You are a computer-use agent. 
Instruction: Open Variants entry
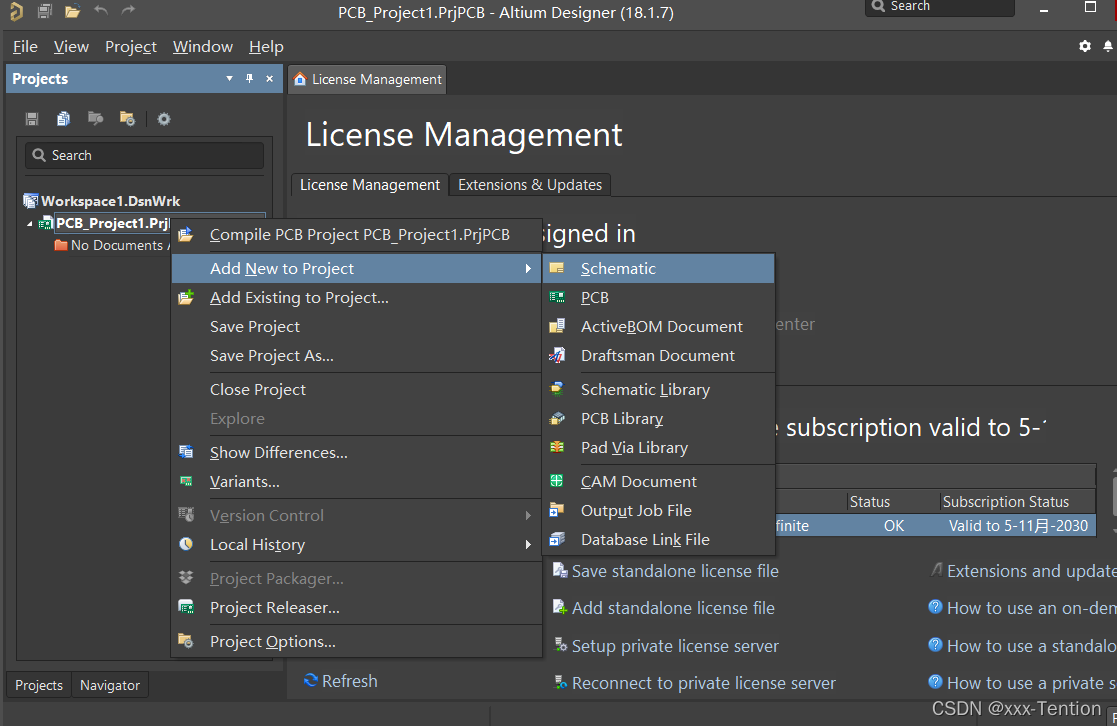[356, 482]
